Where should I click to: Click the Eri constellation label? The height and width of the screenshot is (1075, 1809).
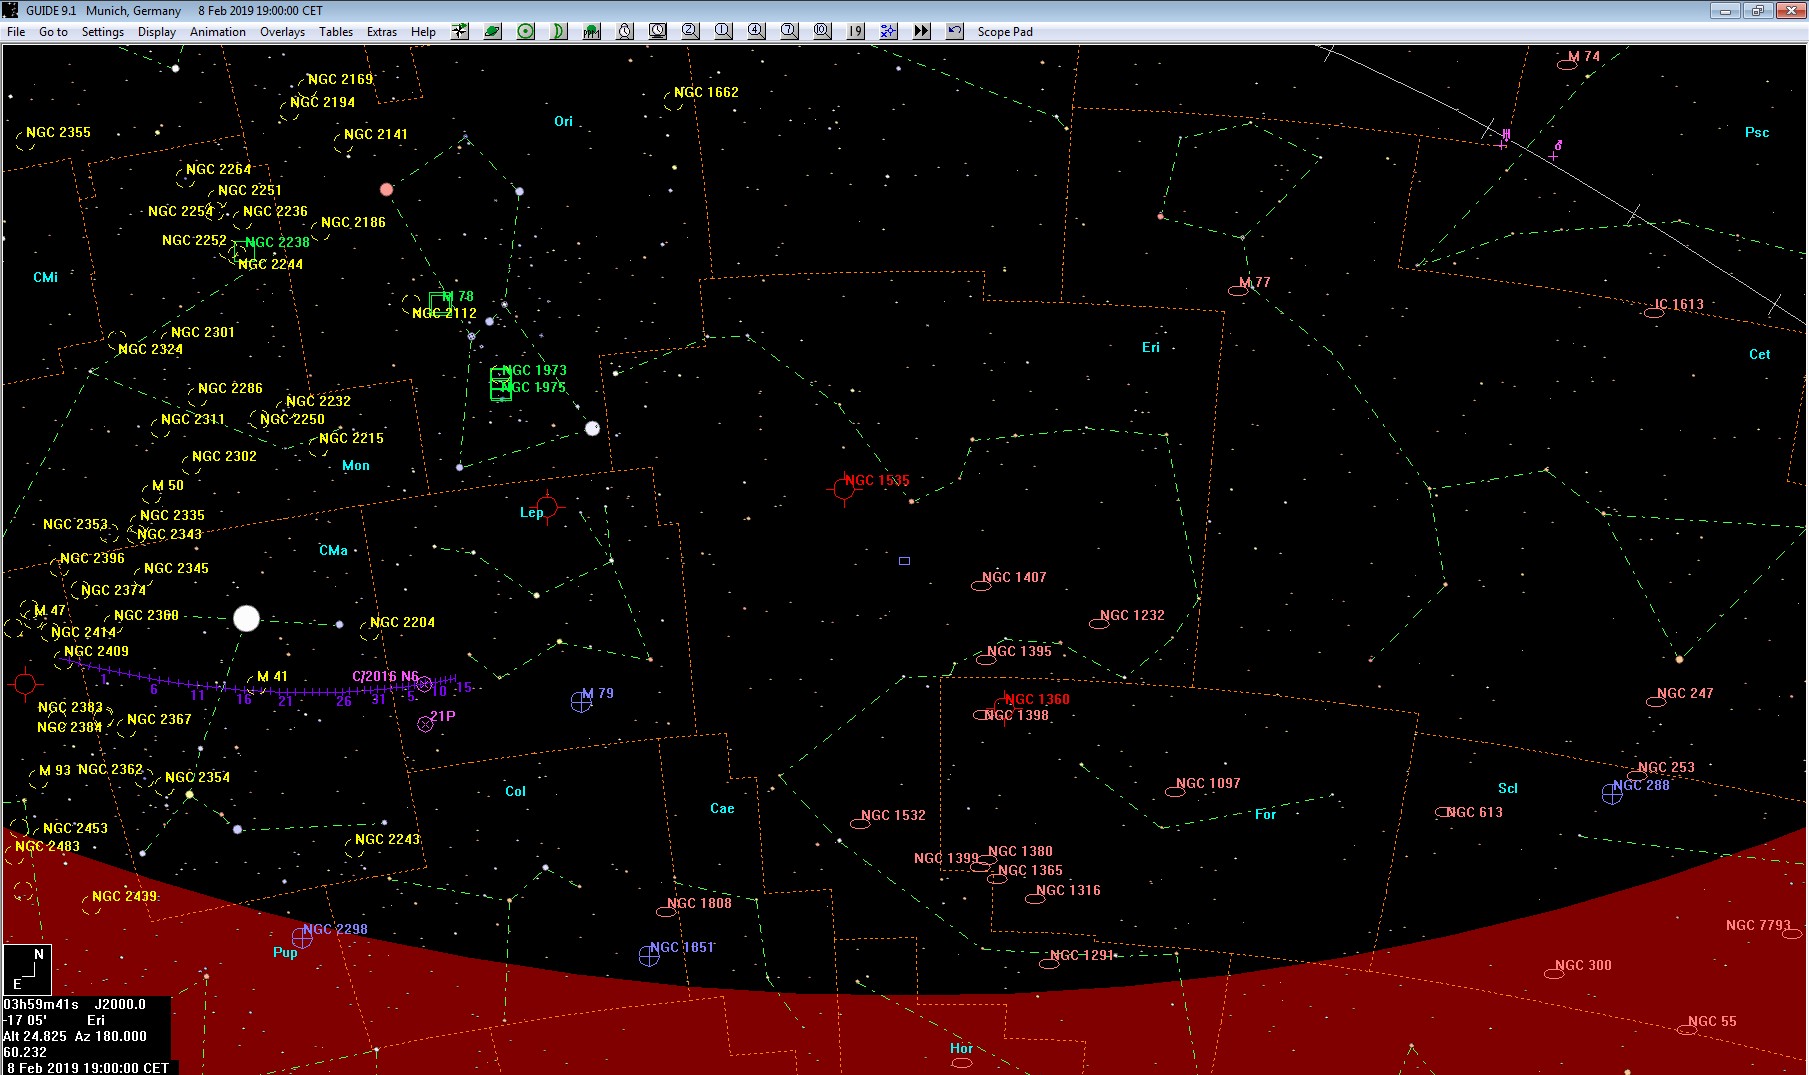point(1151,347)
